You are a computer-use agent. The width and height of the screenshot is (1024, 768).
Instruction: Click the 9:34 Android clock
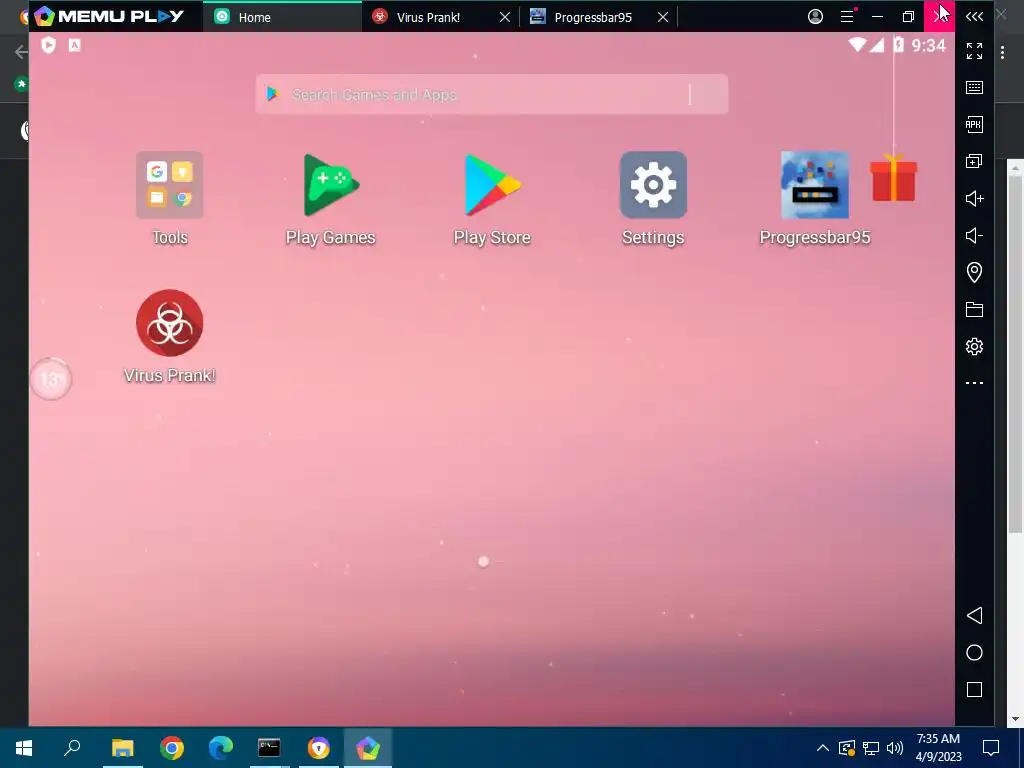point(928,45)
